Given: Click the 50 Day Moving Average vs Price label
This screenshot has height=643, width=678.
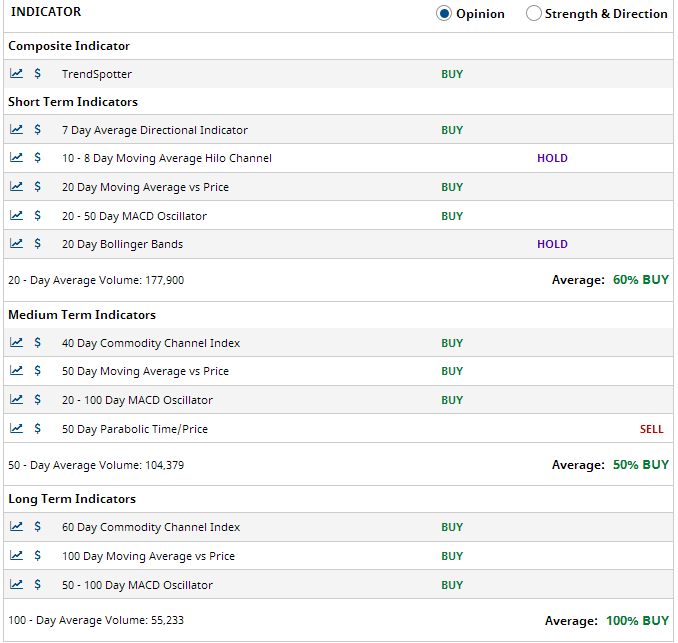Looking at the screenshot, I should 145,371.
